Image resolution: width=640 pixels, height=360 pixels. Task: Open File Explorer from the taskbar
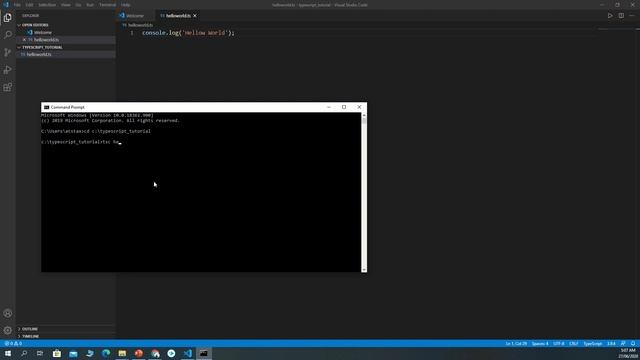122,353
